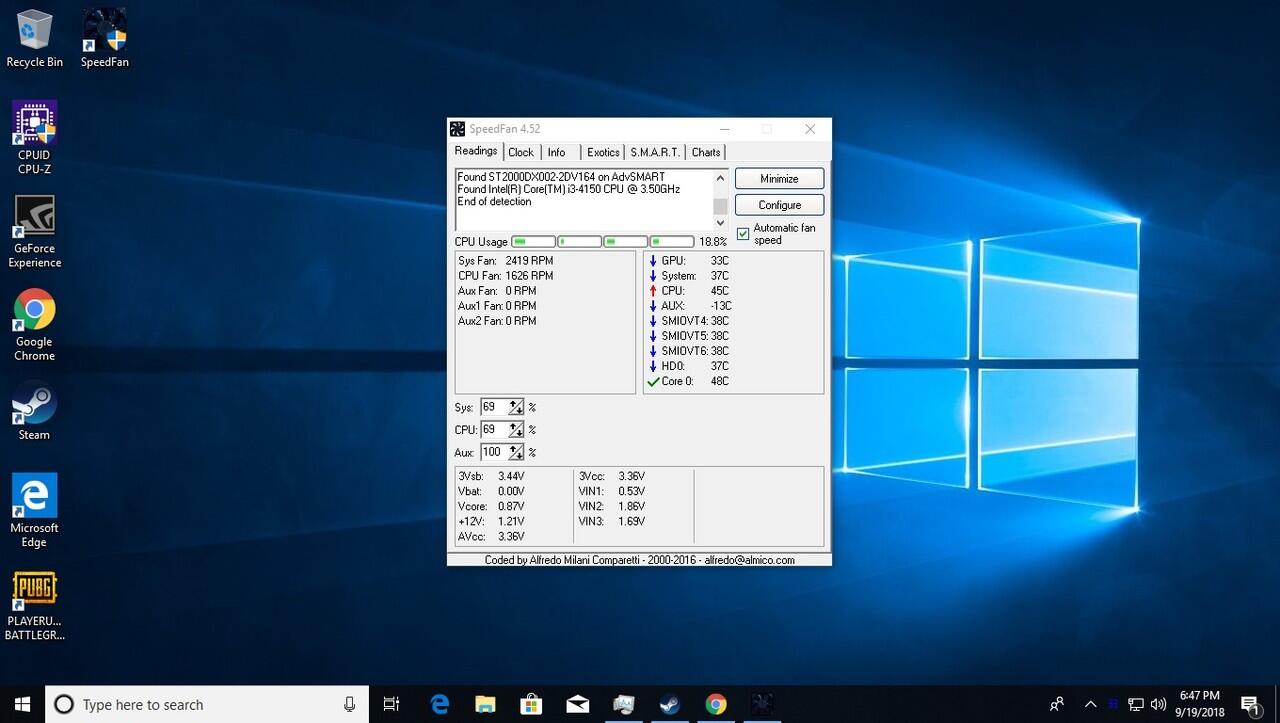Screen dimensions: 1280x723
Task: Click the Configure button
Action: (x=779, y=205)
